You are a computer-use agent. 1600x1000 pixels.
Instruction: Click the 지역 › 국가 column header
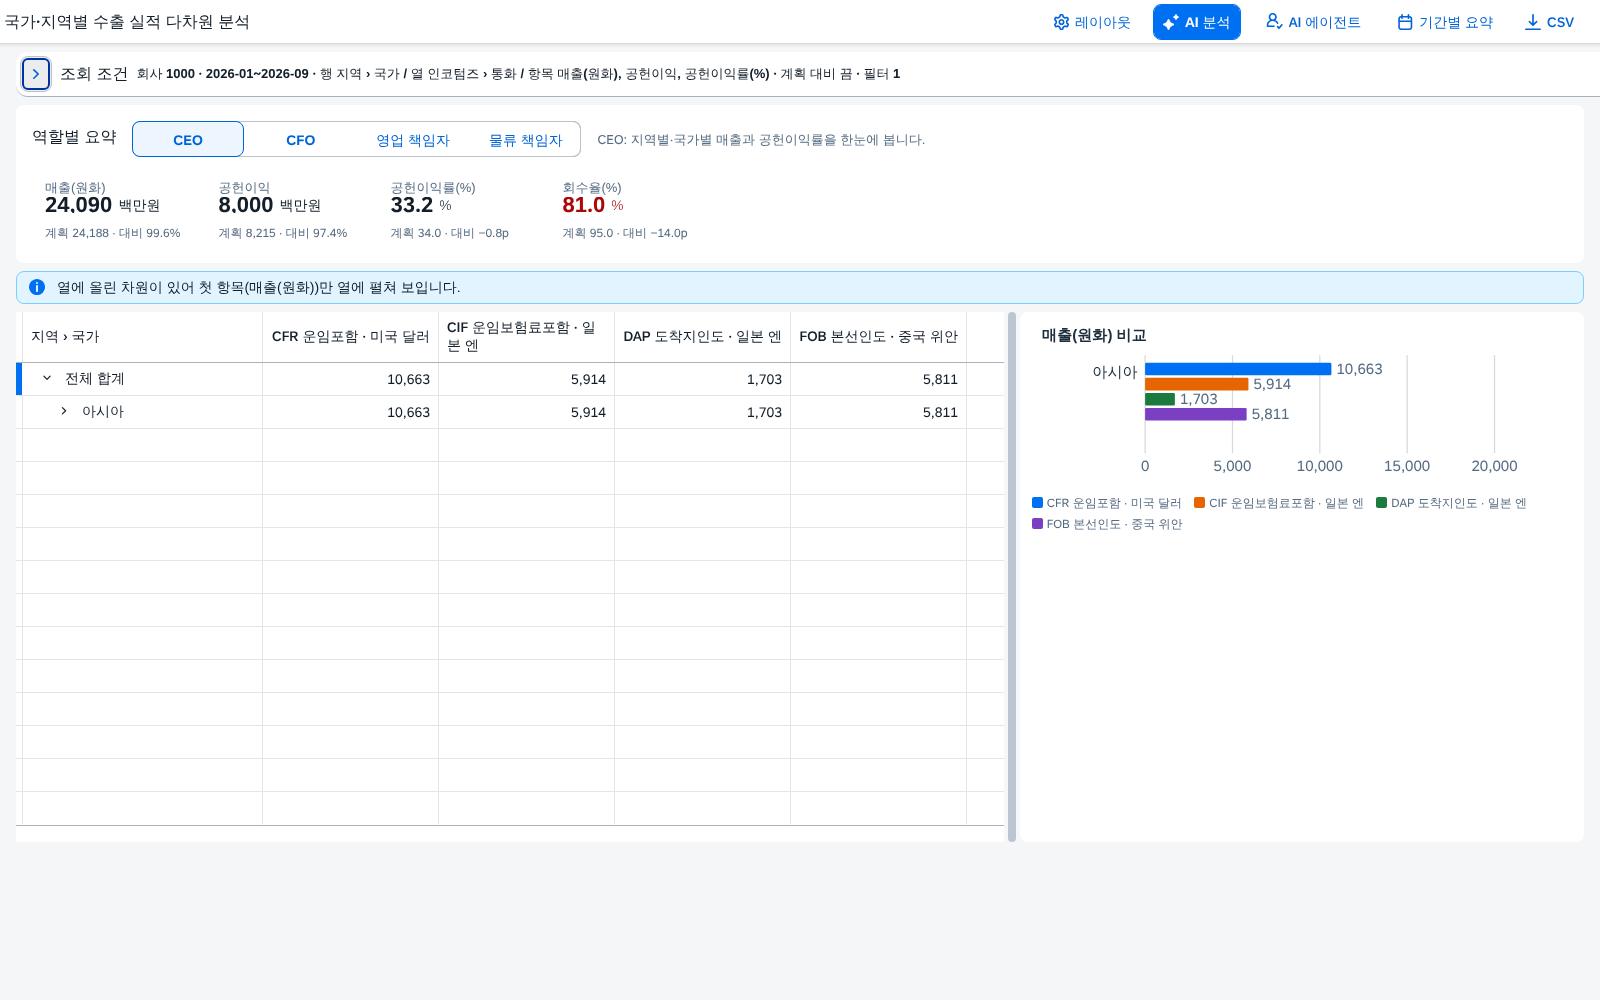coord(142,337)
